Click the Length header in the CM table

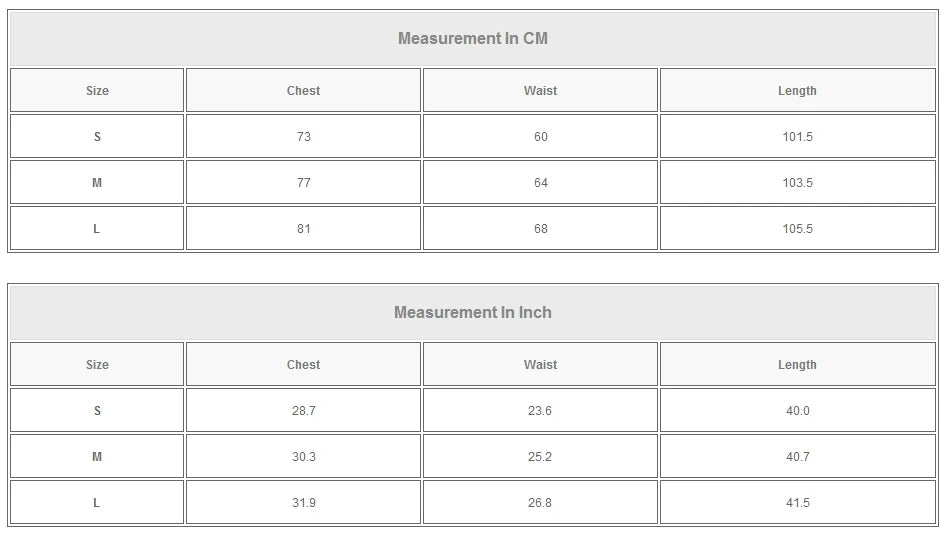pyautogui.click(x=797, y=91)
